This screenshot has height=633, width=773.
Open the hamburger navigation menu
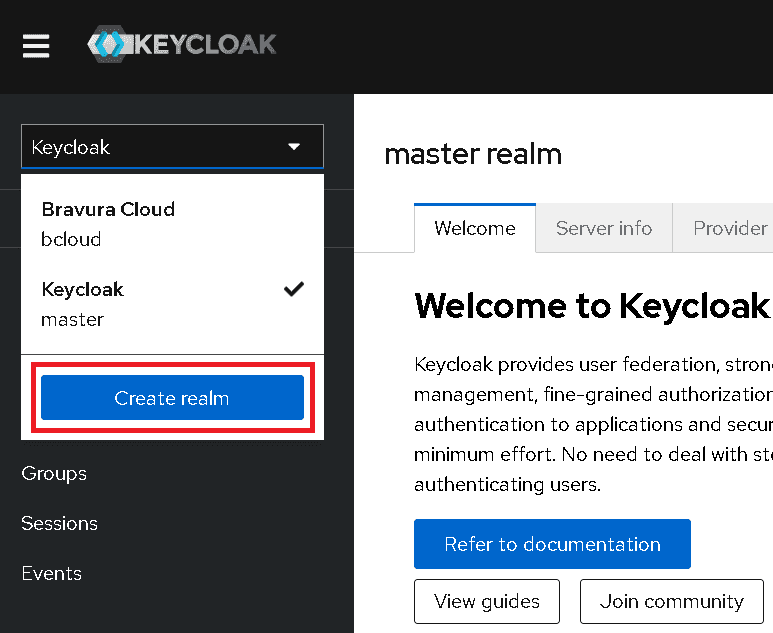tap(36, 46)
